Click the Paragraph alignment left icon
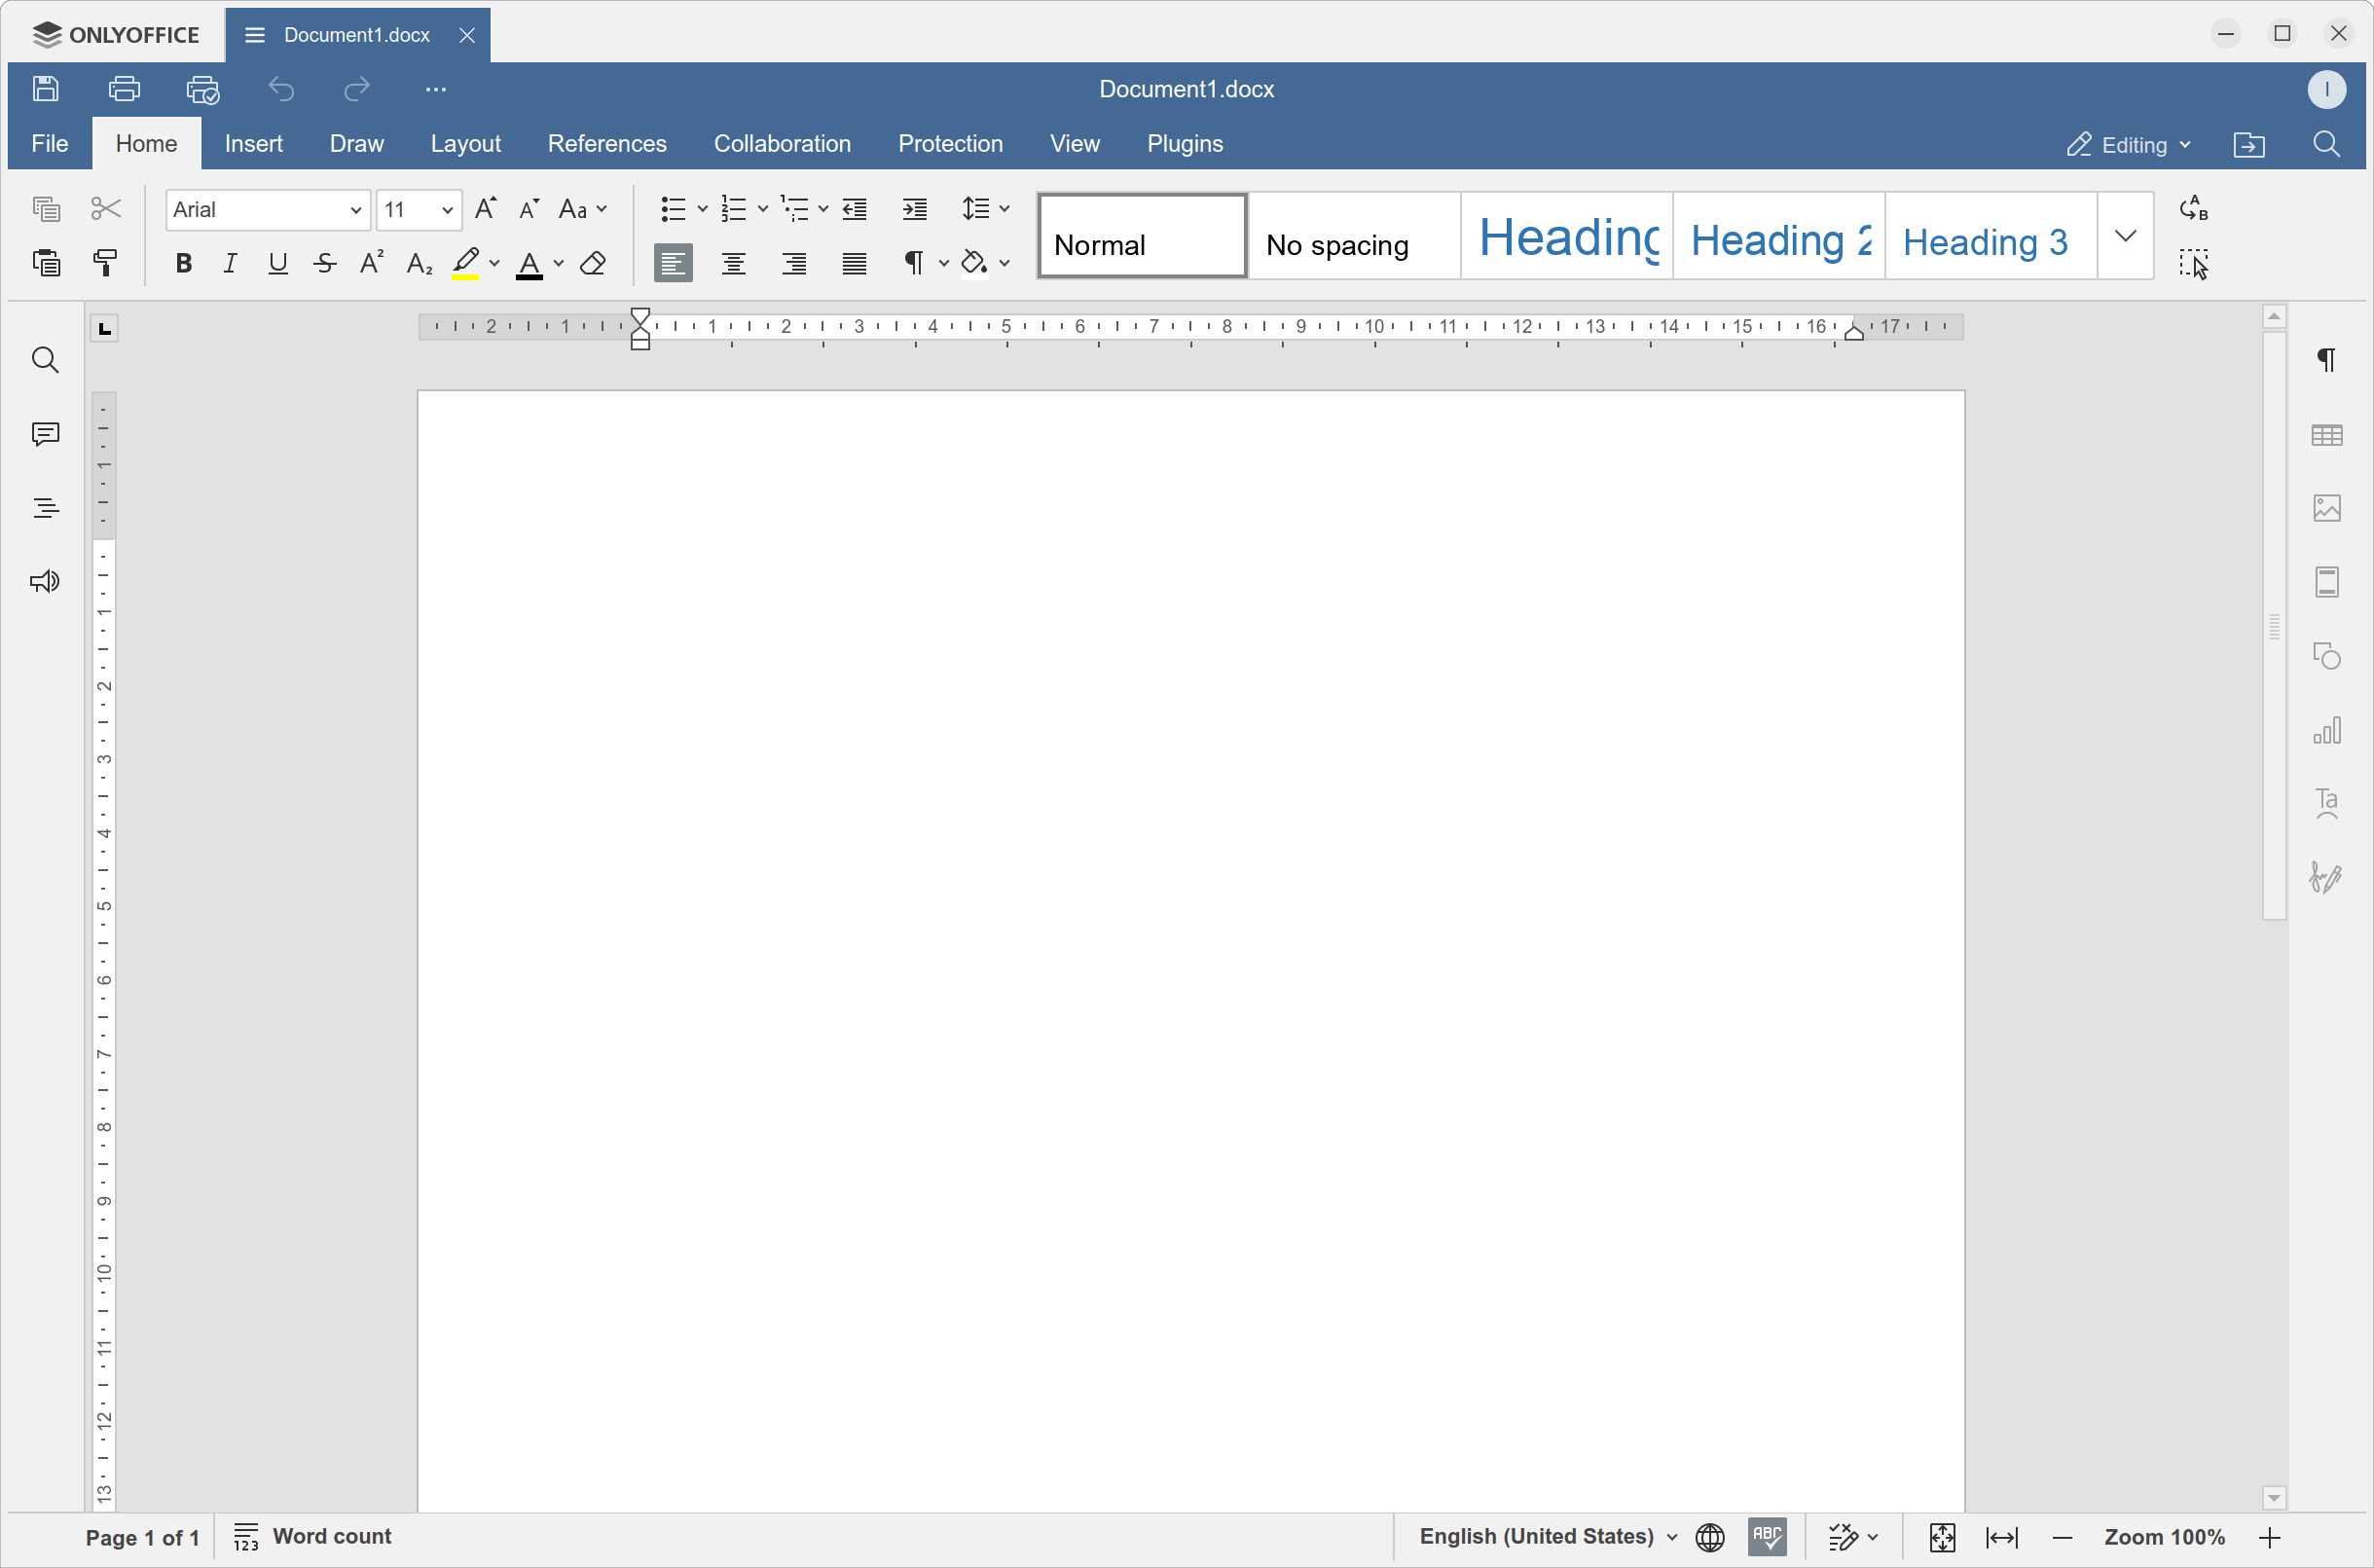Screen dimensions: 2374x1568 point(672,264)
